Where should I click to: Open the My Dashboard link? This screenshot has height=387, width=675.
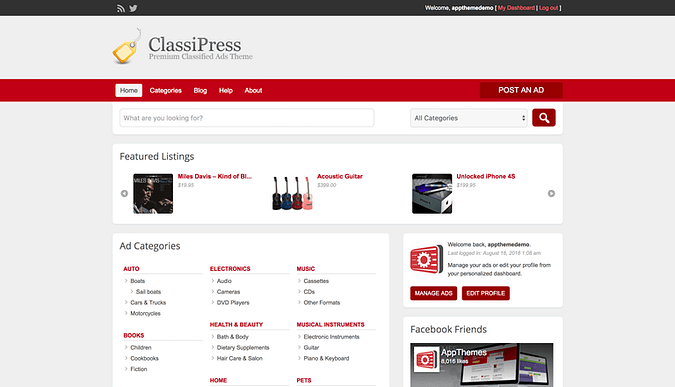pyautogui.click(x=516, y=8)
